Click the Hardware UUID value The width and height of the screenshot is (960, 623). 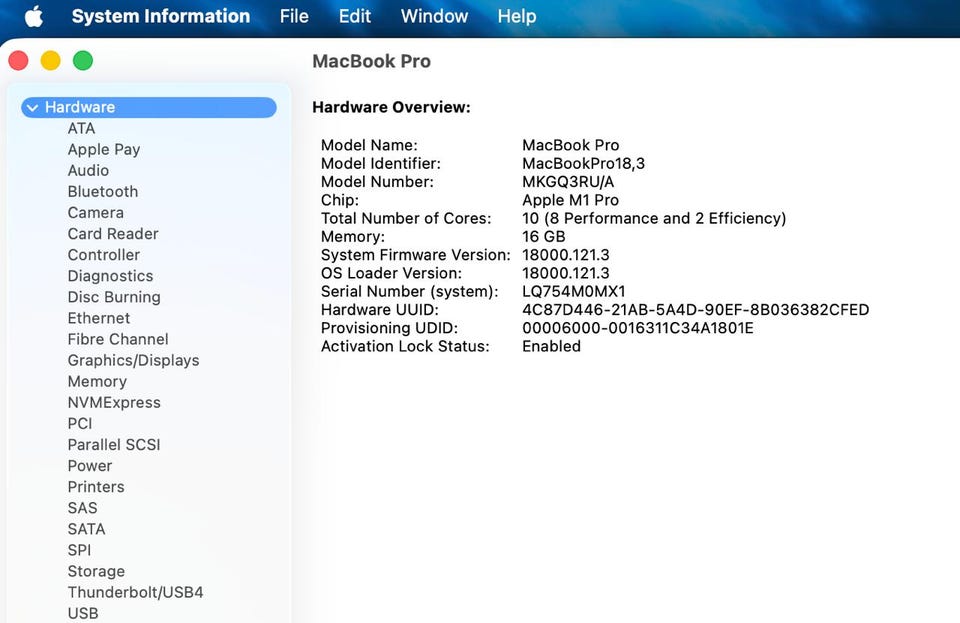(x=696, y=310)
